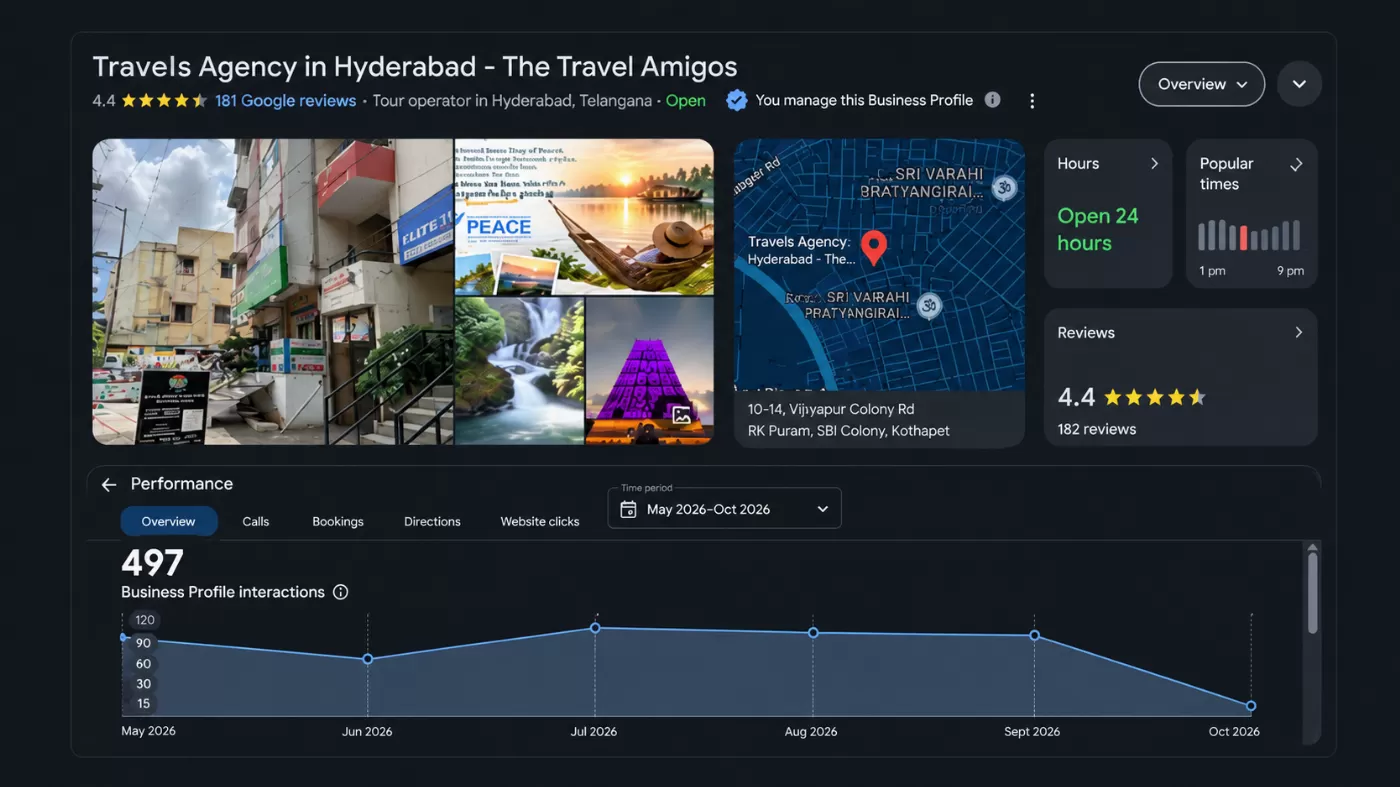Click the Jun 2026 data point on chart
Viewport: 1400px width, 787px height.
[368, 659]
